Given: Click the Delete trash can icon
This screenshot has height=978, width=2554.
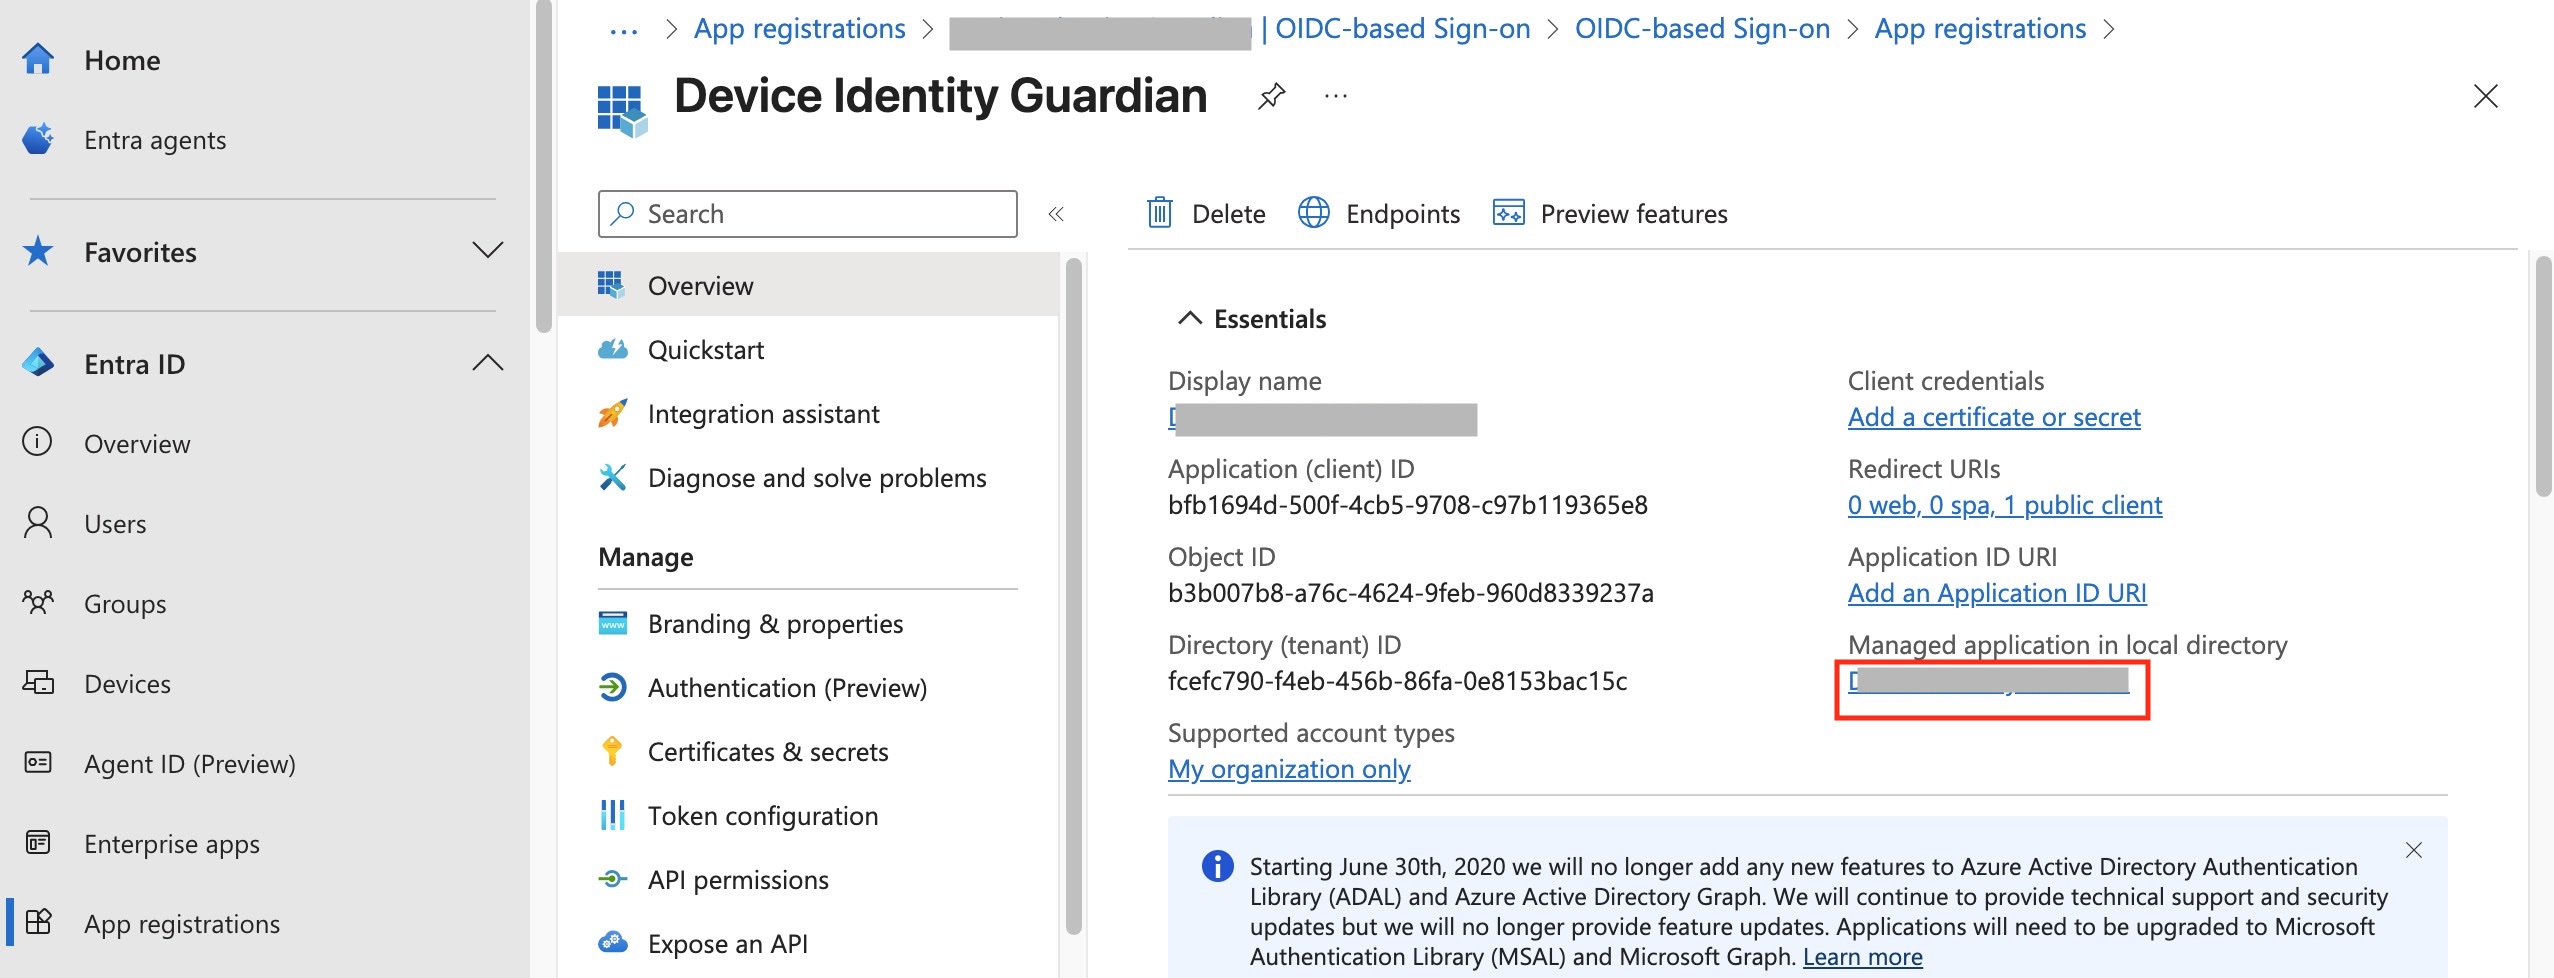Looking at the screenshot, I should 1159,213.
